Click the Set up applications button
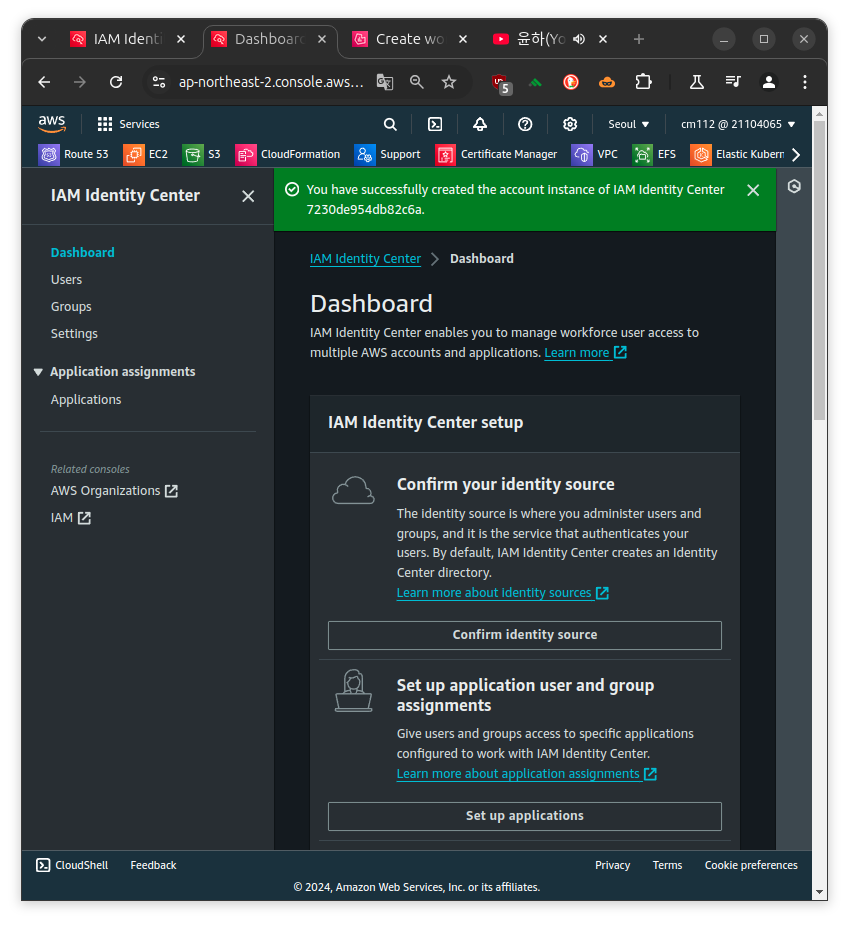This screenshot has height=925, width=849. (x=525, y=816)
